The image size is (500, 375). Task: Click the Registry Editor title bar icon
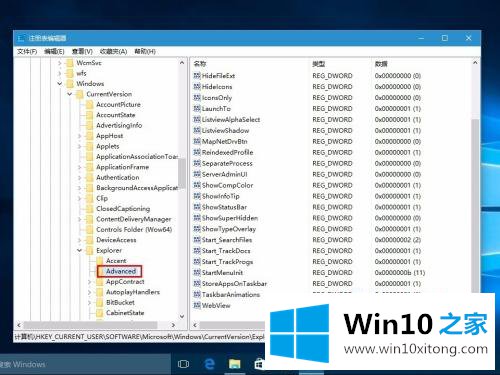point(21,38)
